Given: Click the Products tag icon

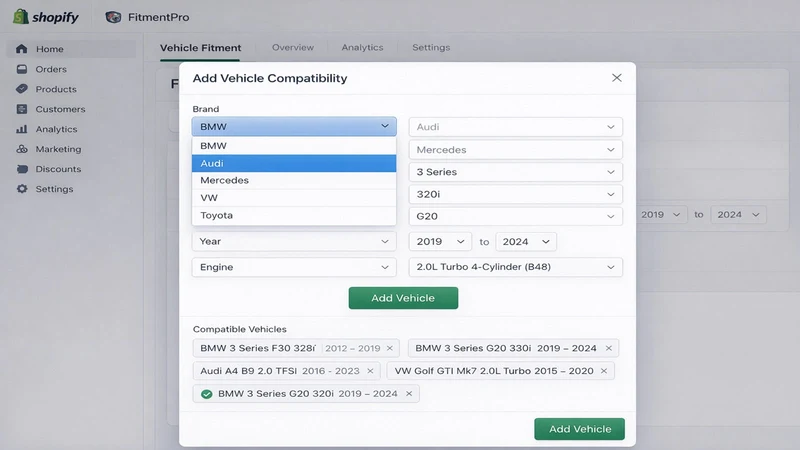Looking at the screenshot, I should (21, 89).
